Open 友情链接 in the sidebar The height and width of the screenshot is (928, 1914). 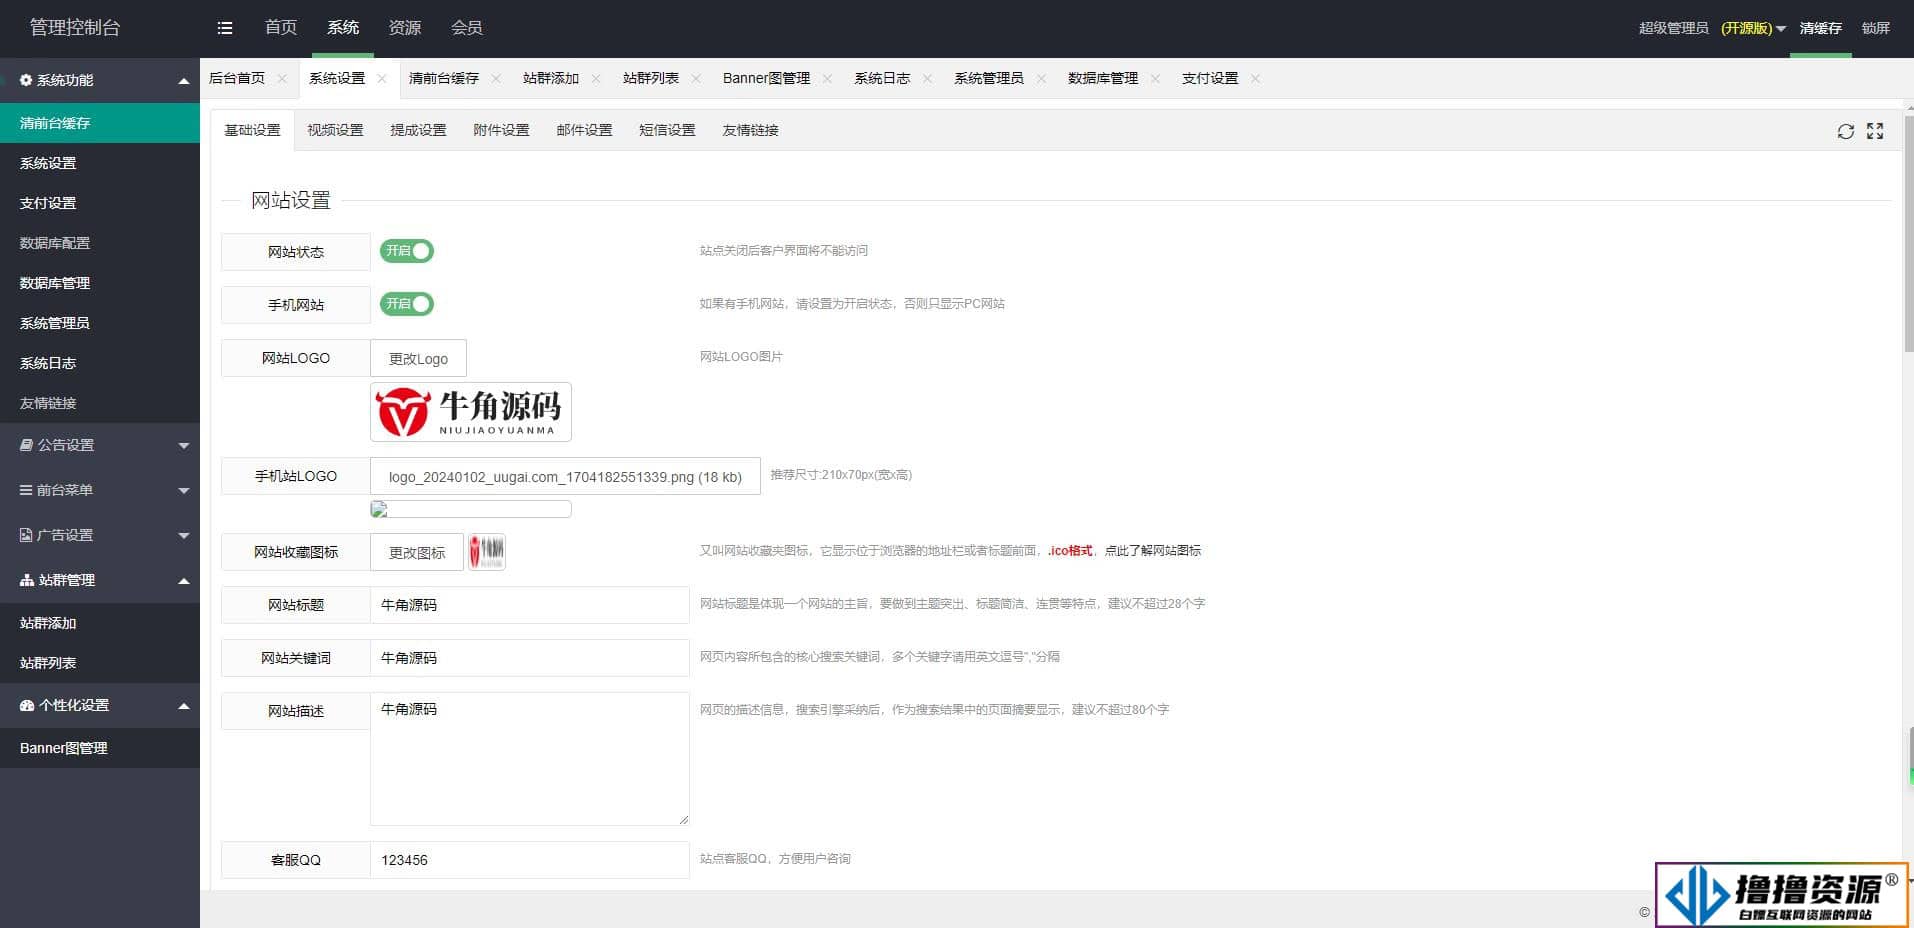pyautogui.click(x=100, y=403)
